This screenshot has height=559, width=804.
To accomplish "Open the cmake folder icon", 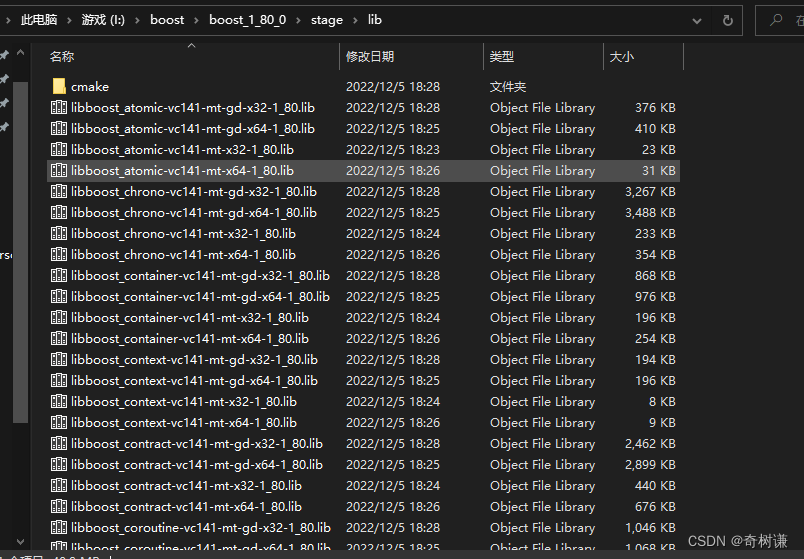I will 59,86.
